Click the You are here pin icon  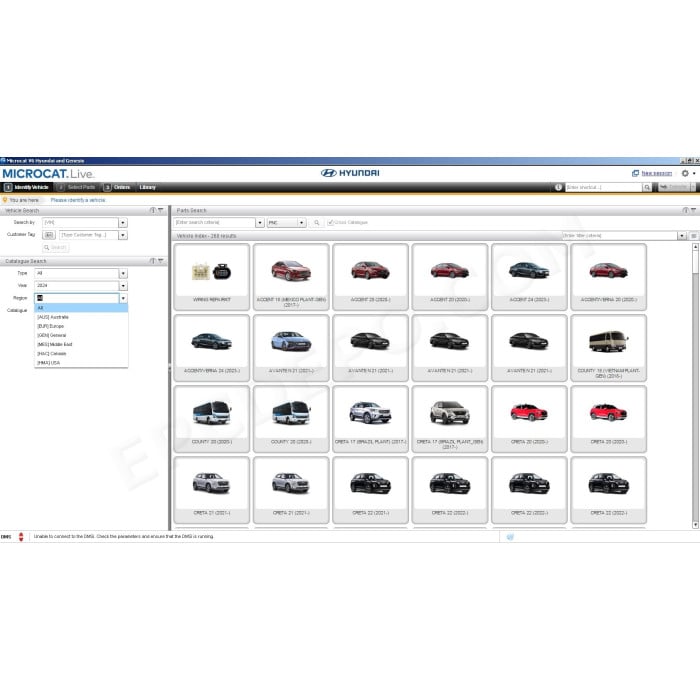pos(5,200)
